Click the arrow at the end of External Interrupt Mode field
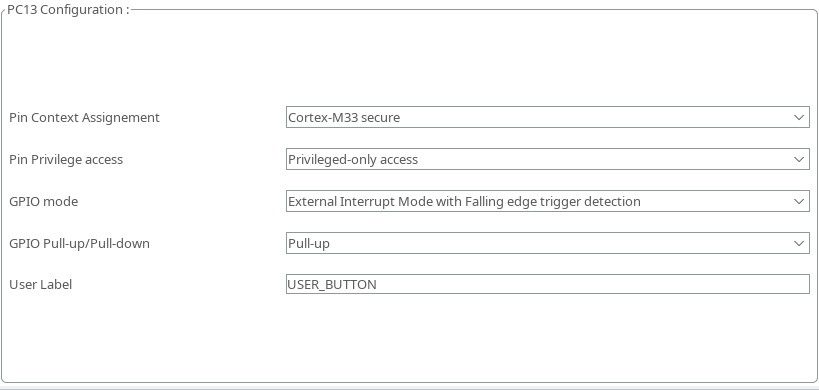The width and height of the screenshot is (819, 390). [x=799, y=201]
